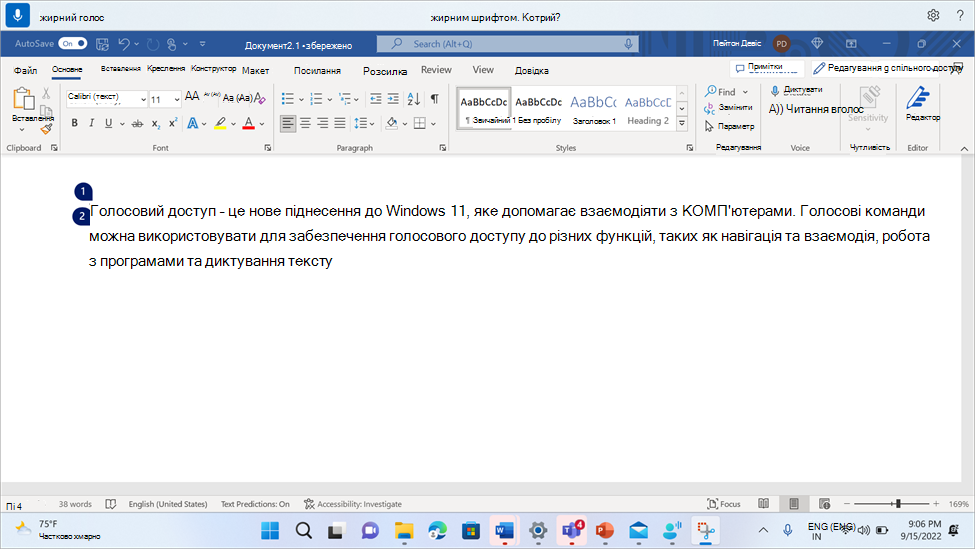This screenshot has width=975, height=549.
Task: Open File Explorer from taskbar
Action: [x=404, y=531]
